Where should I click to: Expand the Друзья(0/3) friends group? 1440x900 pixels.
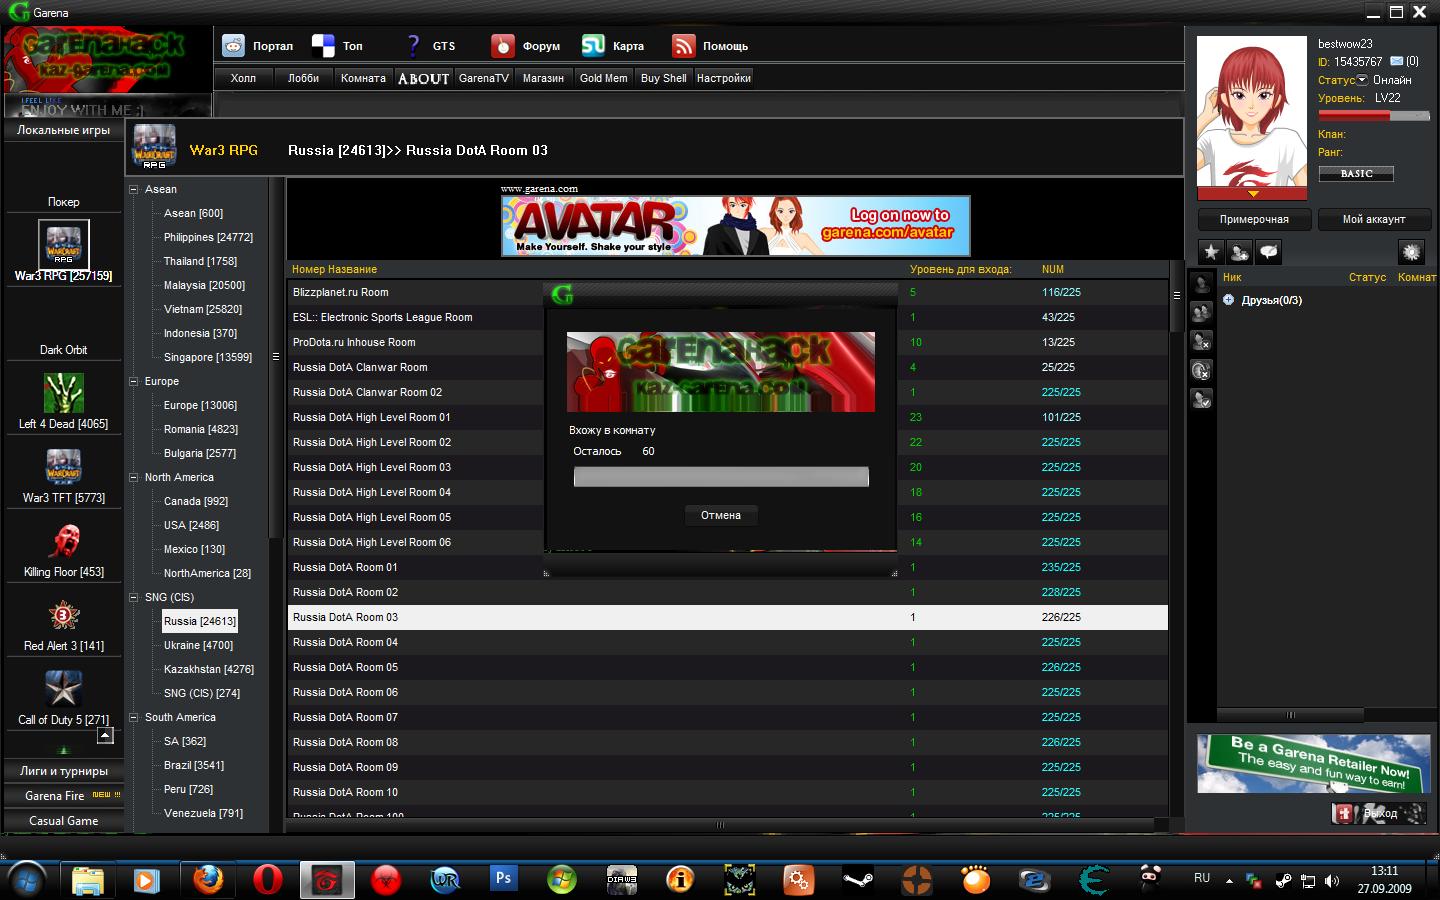(1228, 299)
